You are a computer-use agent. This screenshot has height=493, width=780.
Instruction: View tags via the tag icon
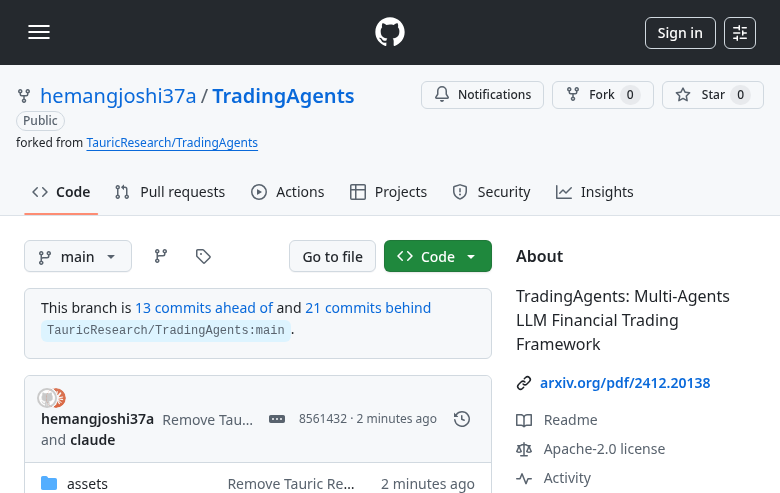203,257
